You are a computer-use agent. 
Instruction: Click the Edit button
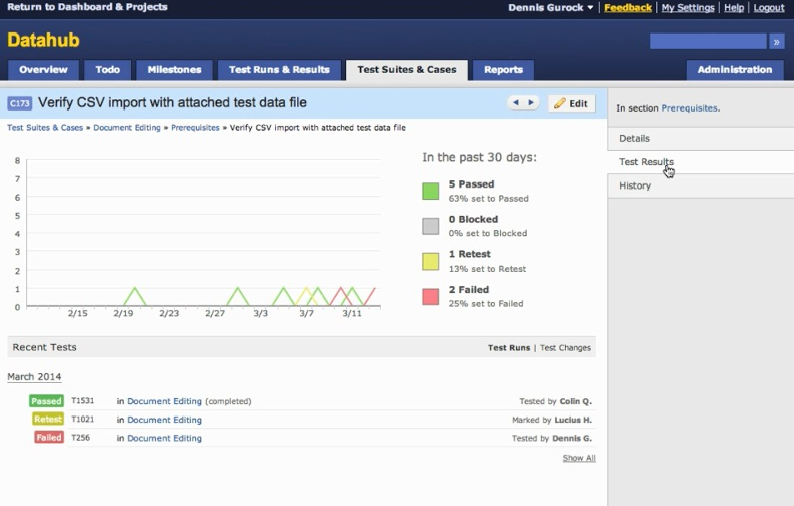click(571, 103)
